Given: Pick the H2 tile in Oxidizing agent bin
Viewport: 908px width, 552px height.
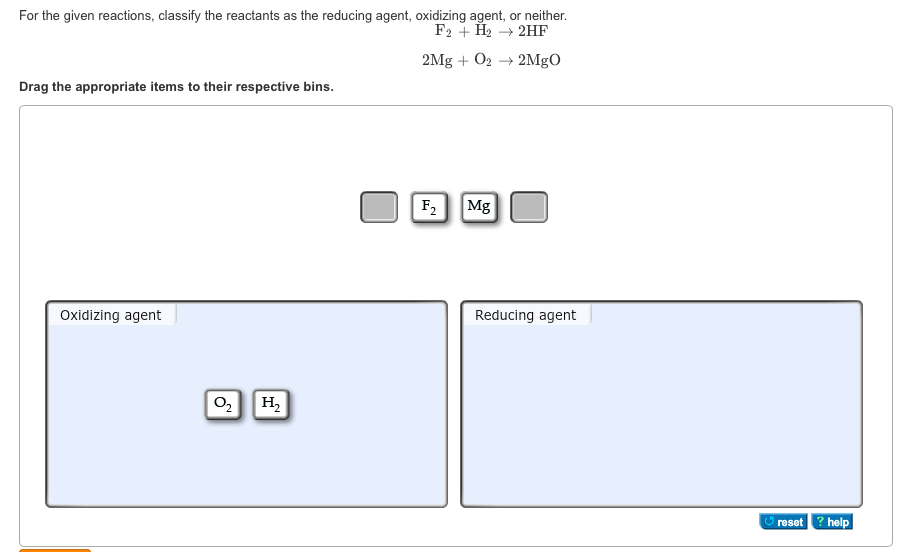Looking at the screenshot, I should tap(271, 404).
